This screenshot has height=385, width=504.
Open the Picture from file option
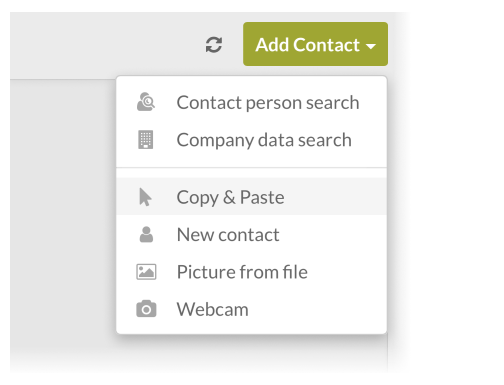[x=252, y=272]
